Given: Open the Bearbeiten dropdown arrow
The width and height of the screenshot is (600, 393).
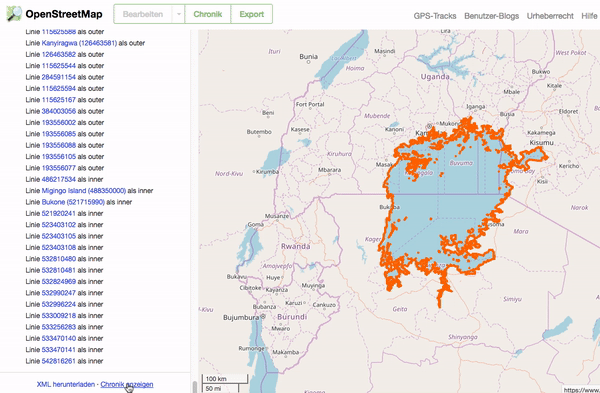Looking at the screenshot, I should tap(178, 14).
